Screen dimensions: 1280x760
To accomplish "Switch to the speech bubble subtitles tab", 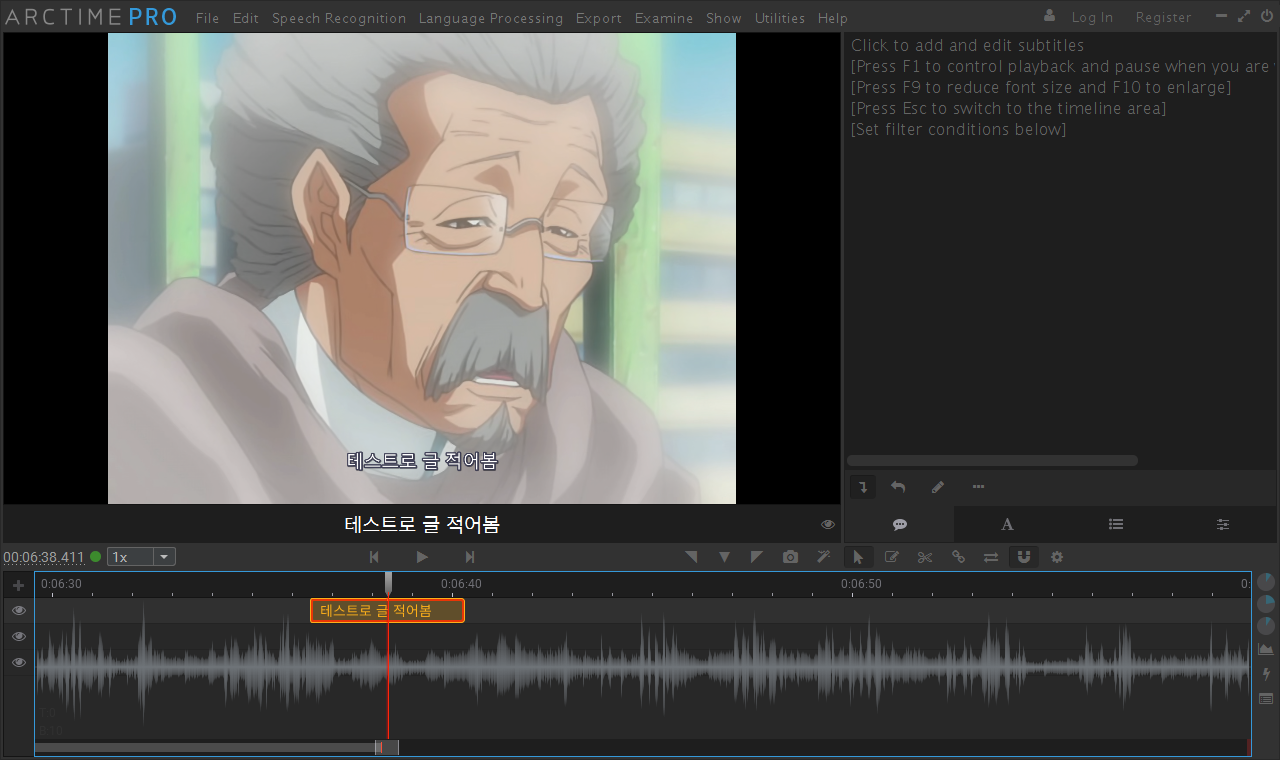I will (900, 524).
